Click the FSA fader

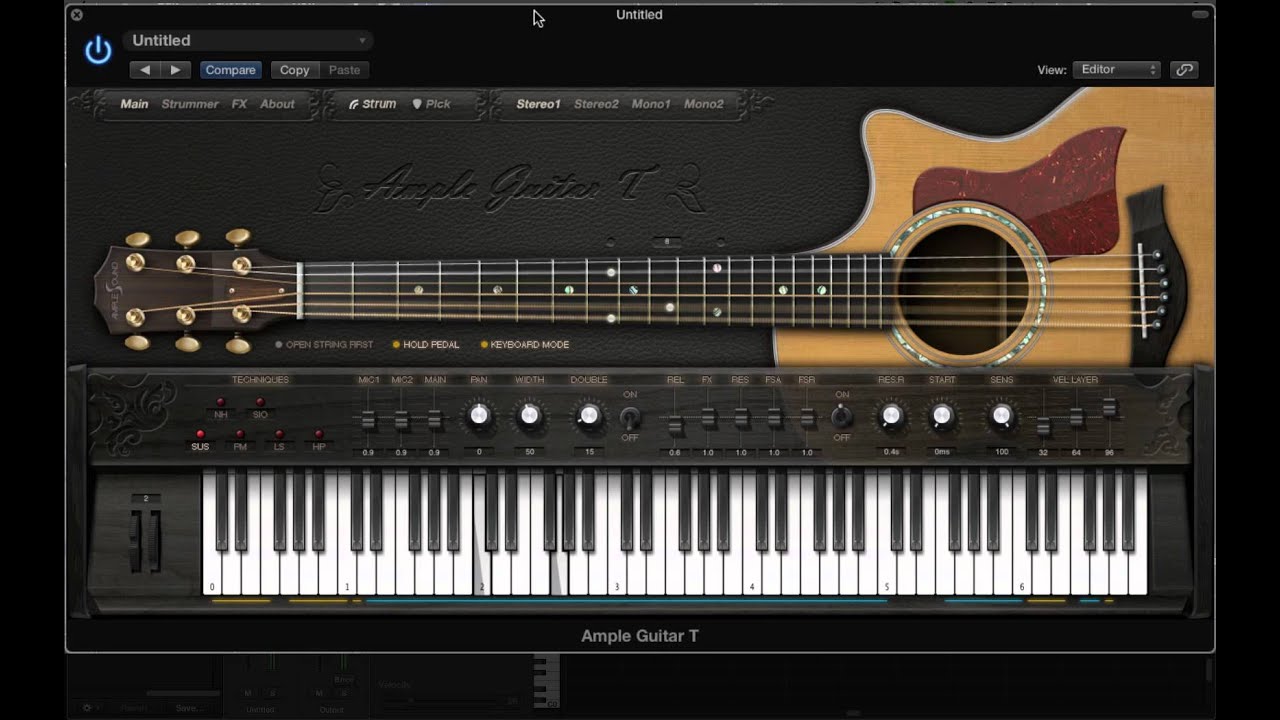pos(774,418)
